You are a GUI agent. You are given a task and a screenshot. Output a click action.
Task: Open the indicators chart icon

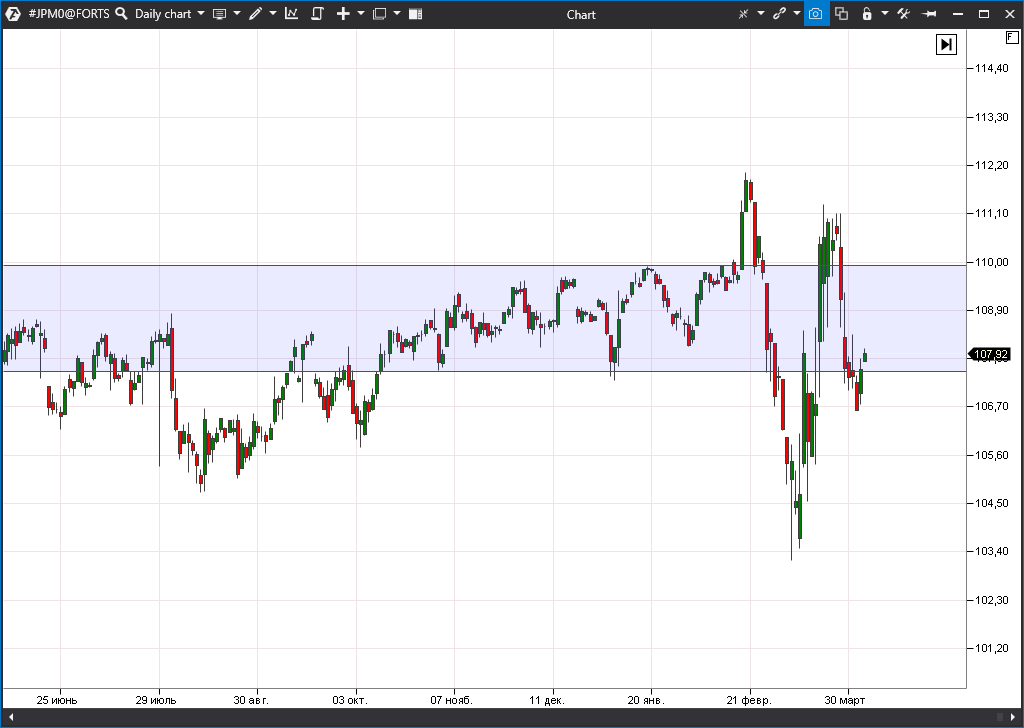click(291, 14)
